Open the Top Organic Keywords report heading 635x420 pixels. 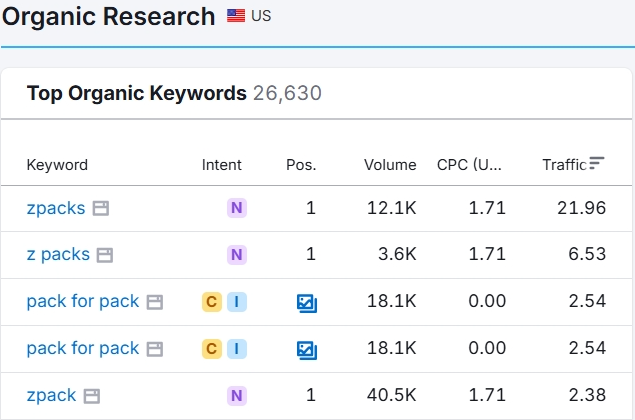pos(136,94)
